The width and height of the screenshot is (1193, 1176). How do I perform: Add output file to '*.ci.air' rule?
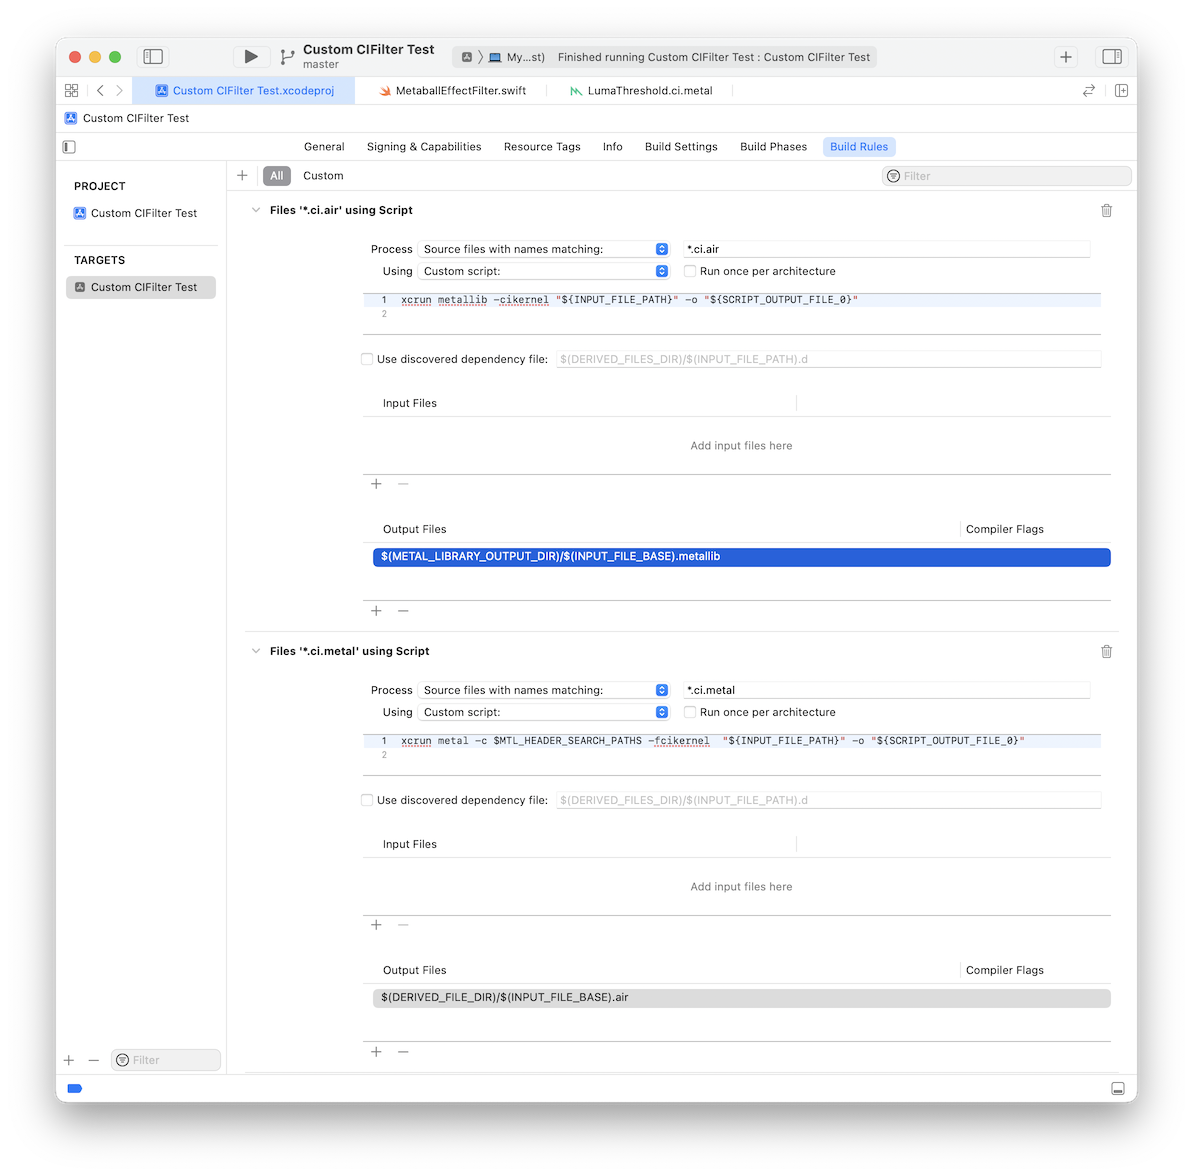click(376, 611)
